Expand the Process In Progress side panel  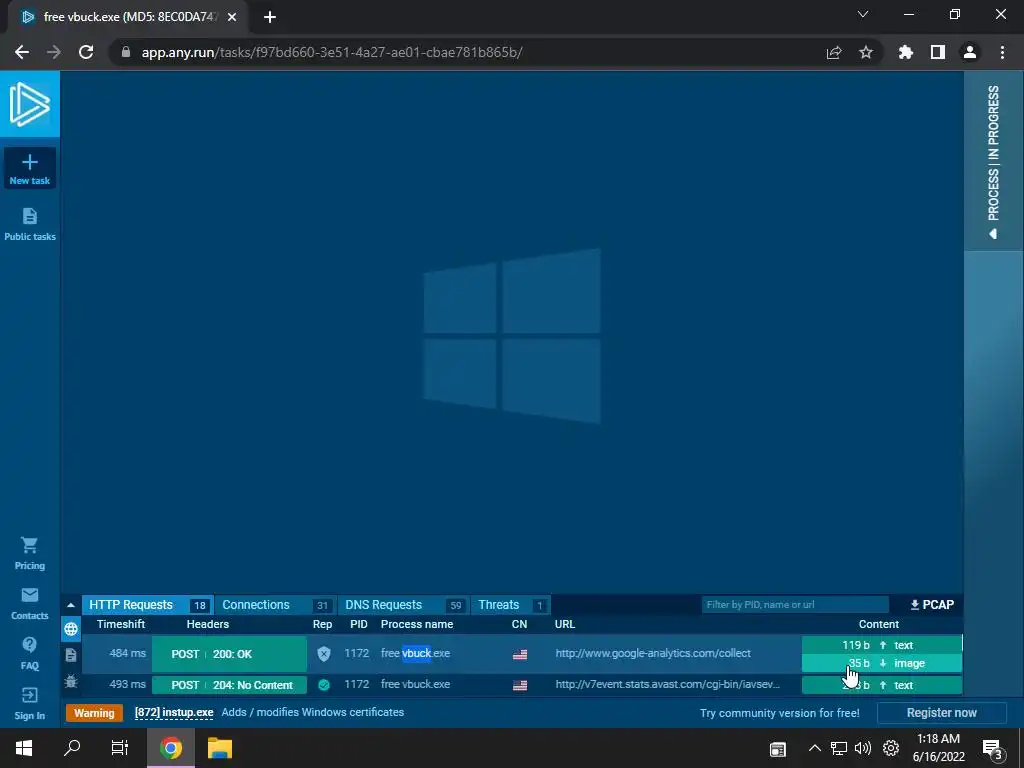coord(993,161)
